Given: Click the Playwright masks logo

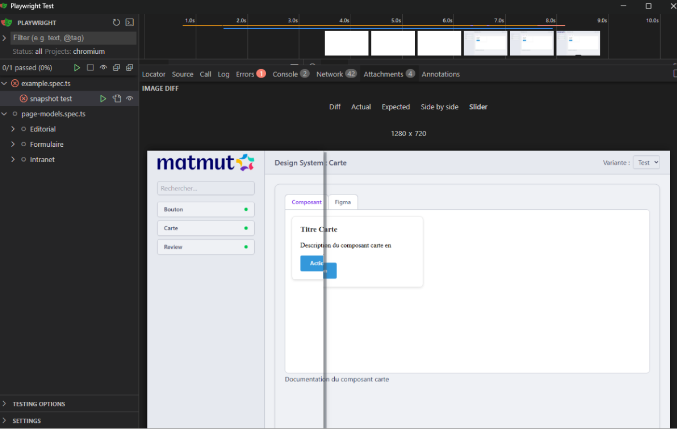Looking at the screenshot, I should (7, 21).
